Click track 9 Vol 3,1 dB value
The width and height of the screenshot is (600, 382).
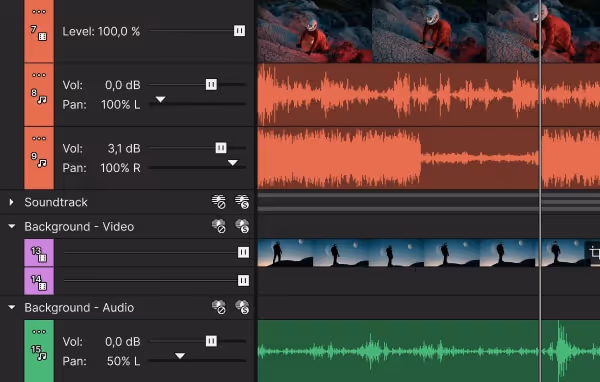click(x=124, y=149)
